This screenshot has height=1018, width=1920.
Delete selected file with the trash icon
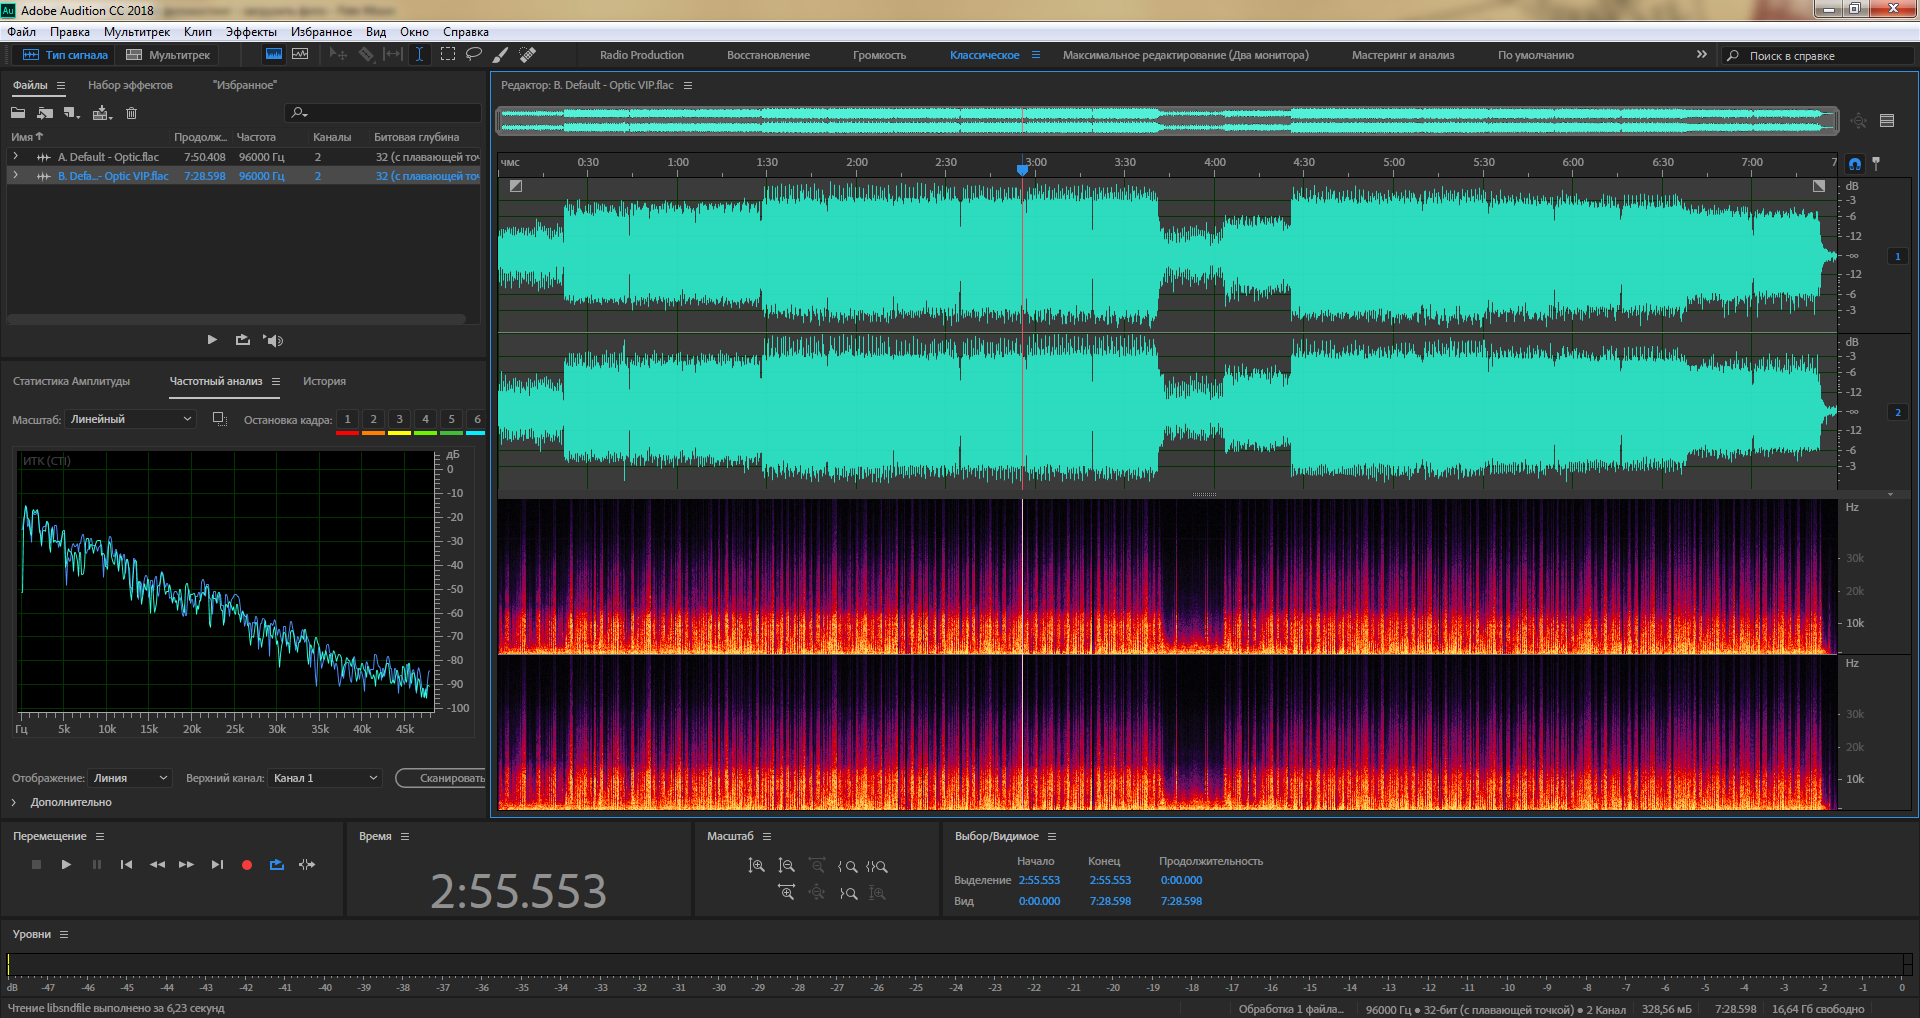[131, 113]
